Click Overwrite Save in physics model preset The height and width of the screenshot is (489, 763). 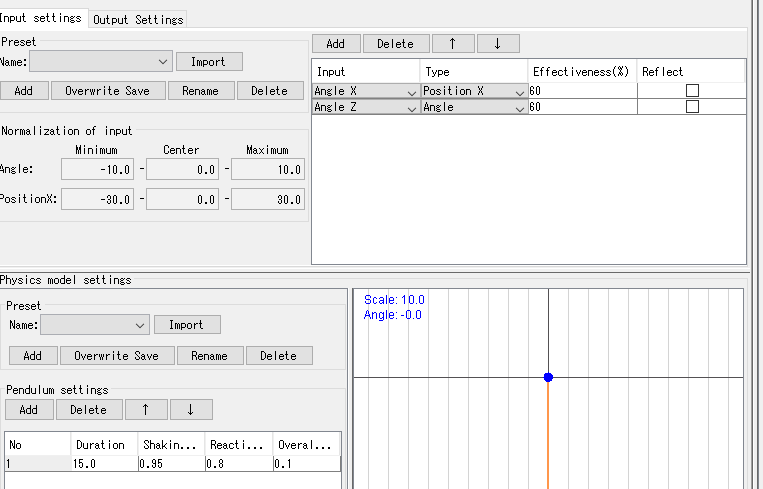point(117,356)
